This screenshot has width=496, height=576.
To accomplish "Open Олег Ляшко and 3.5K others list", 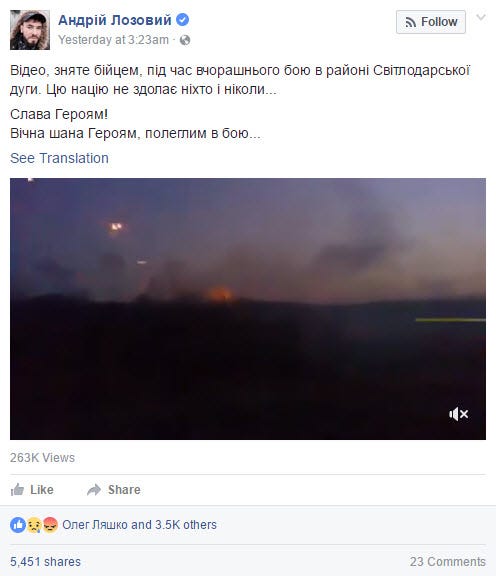I will (x=139, y=525).
